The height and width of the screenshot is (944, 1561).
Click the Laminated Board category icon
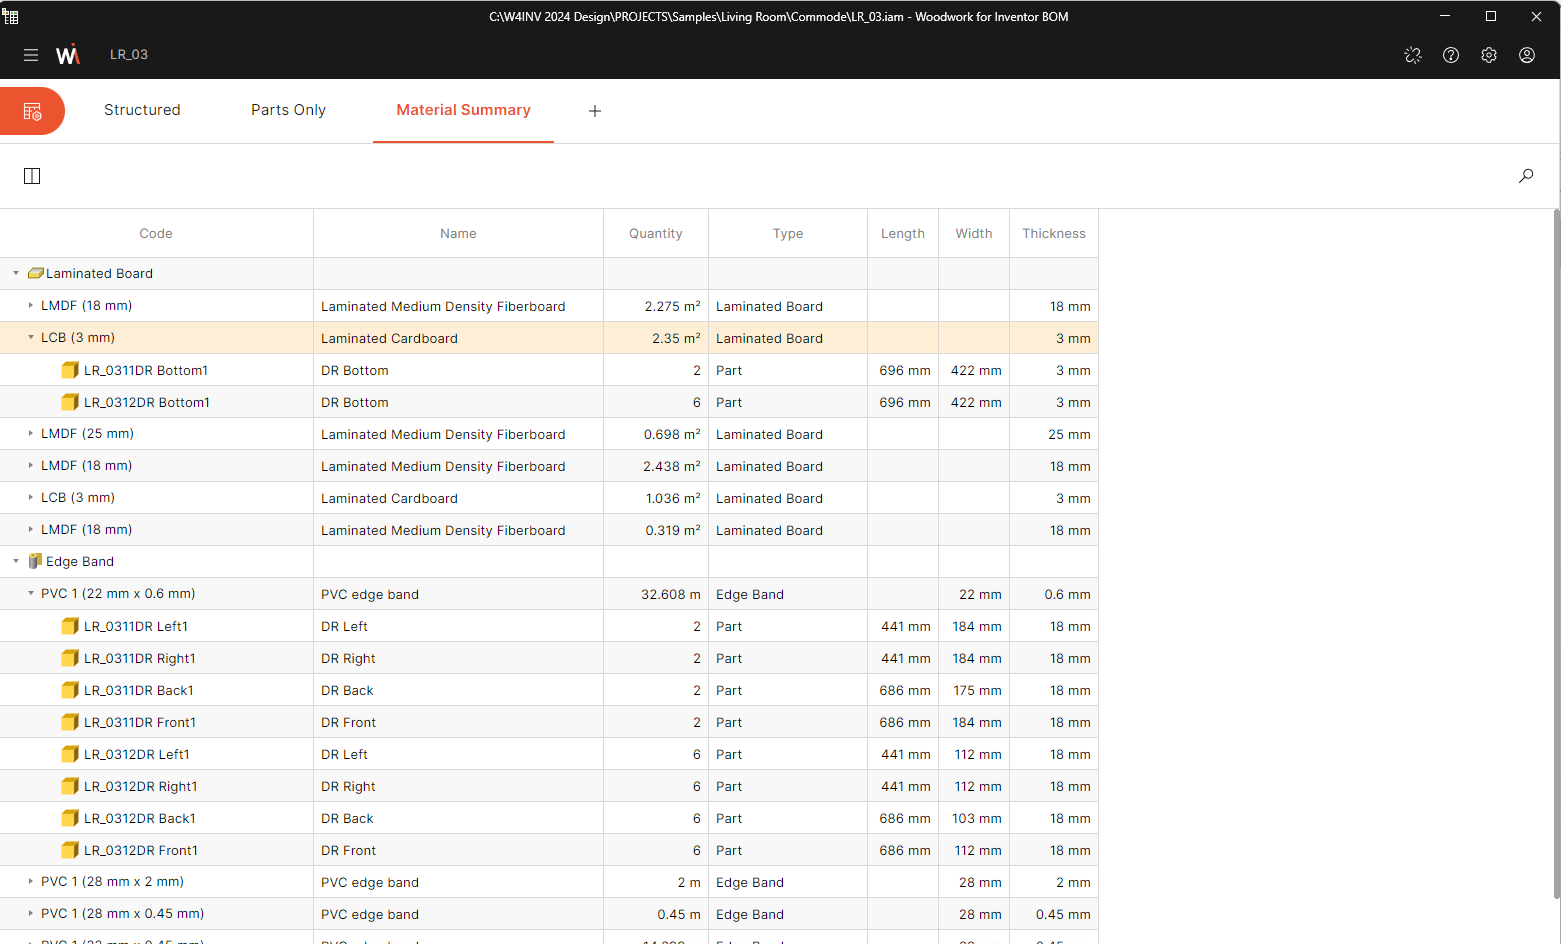pos(36,273)
